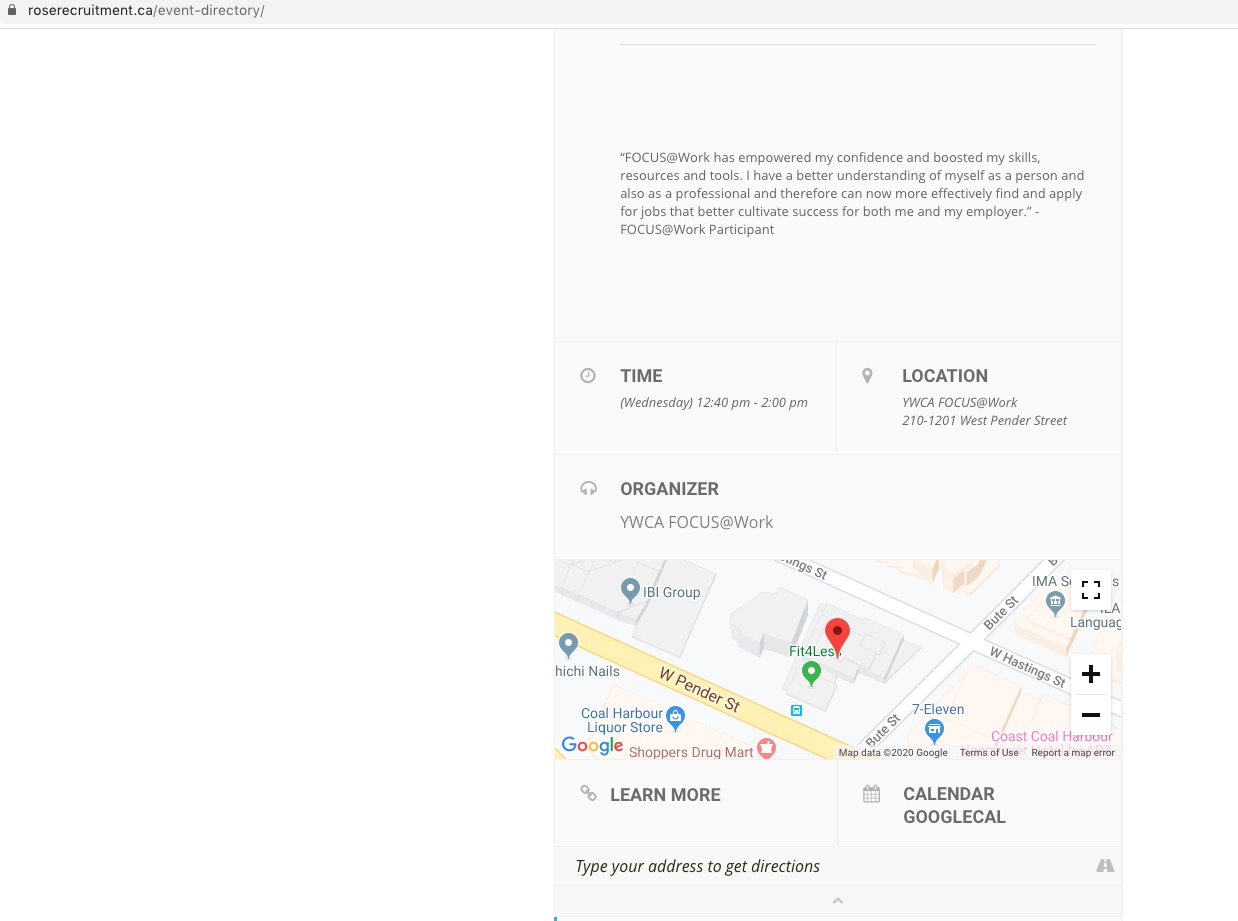Click the Google logo on the map
The width and height of the screenshot is (1238, 921).
tap(592, 746)
